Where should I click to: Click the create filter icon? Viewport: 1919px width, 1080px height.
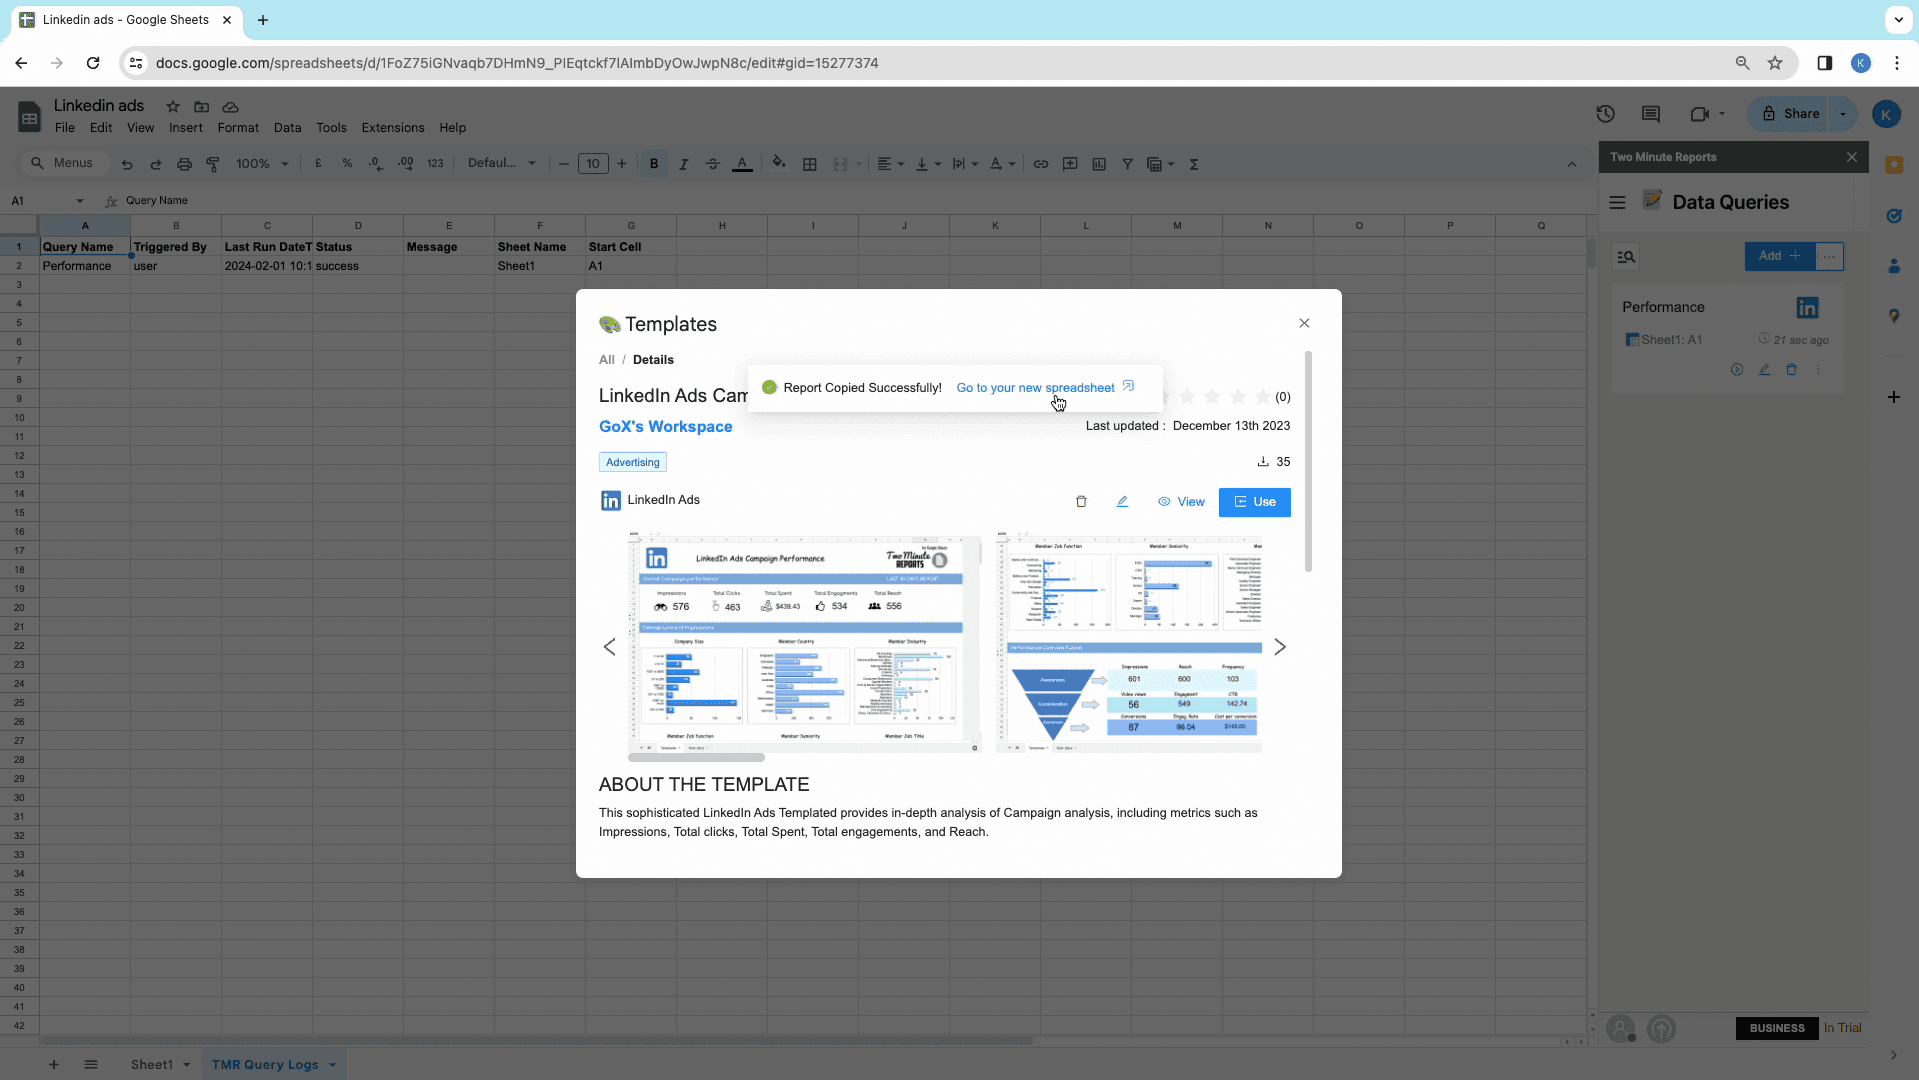pyautogui.click(x=1127, y=164)
